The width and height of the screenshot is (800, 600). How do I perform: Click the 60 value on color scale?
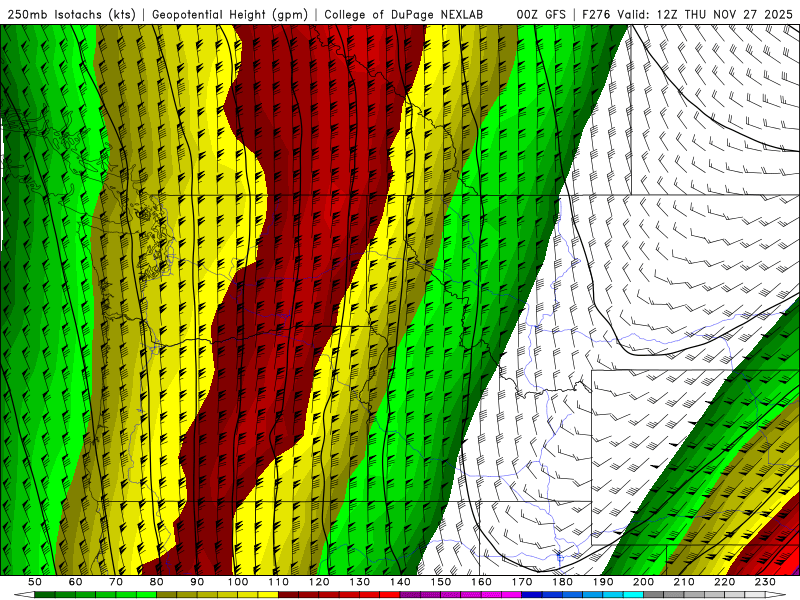pyautogui.click(x=75, y=582)
